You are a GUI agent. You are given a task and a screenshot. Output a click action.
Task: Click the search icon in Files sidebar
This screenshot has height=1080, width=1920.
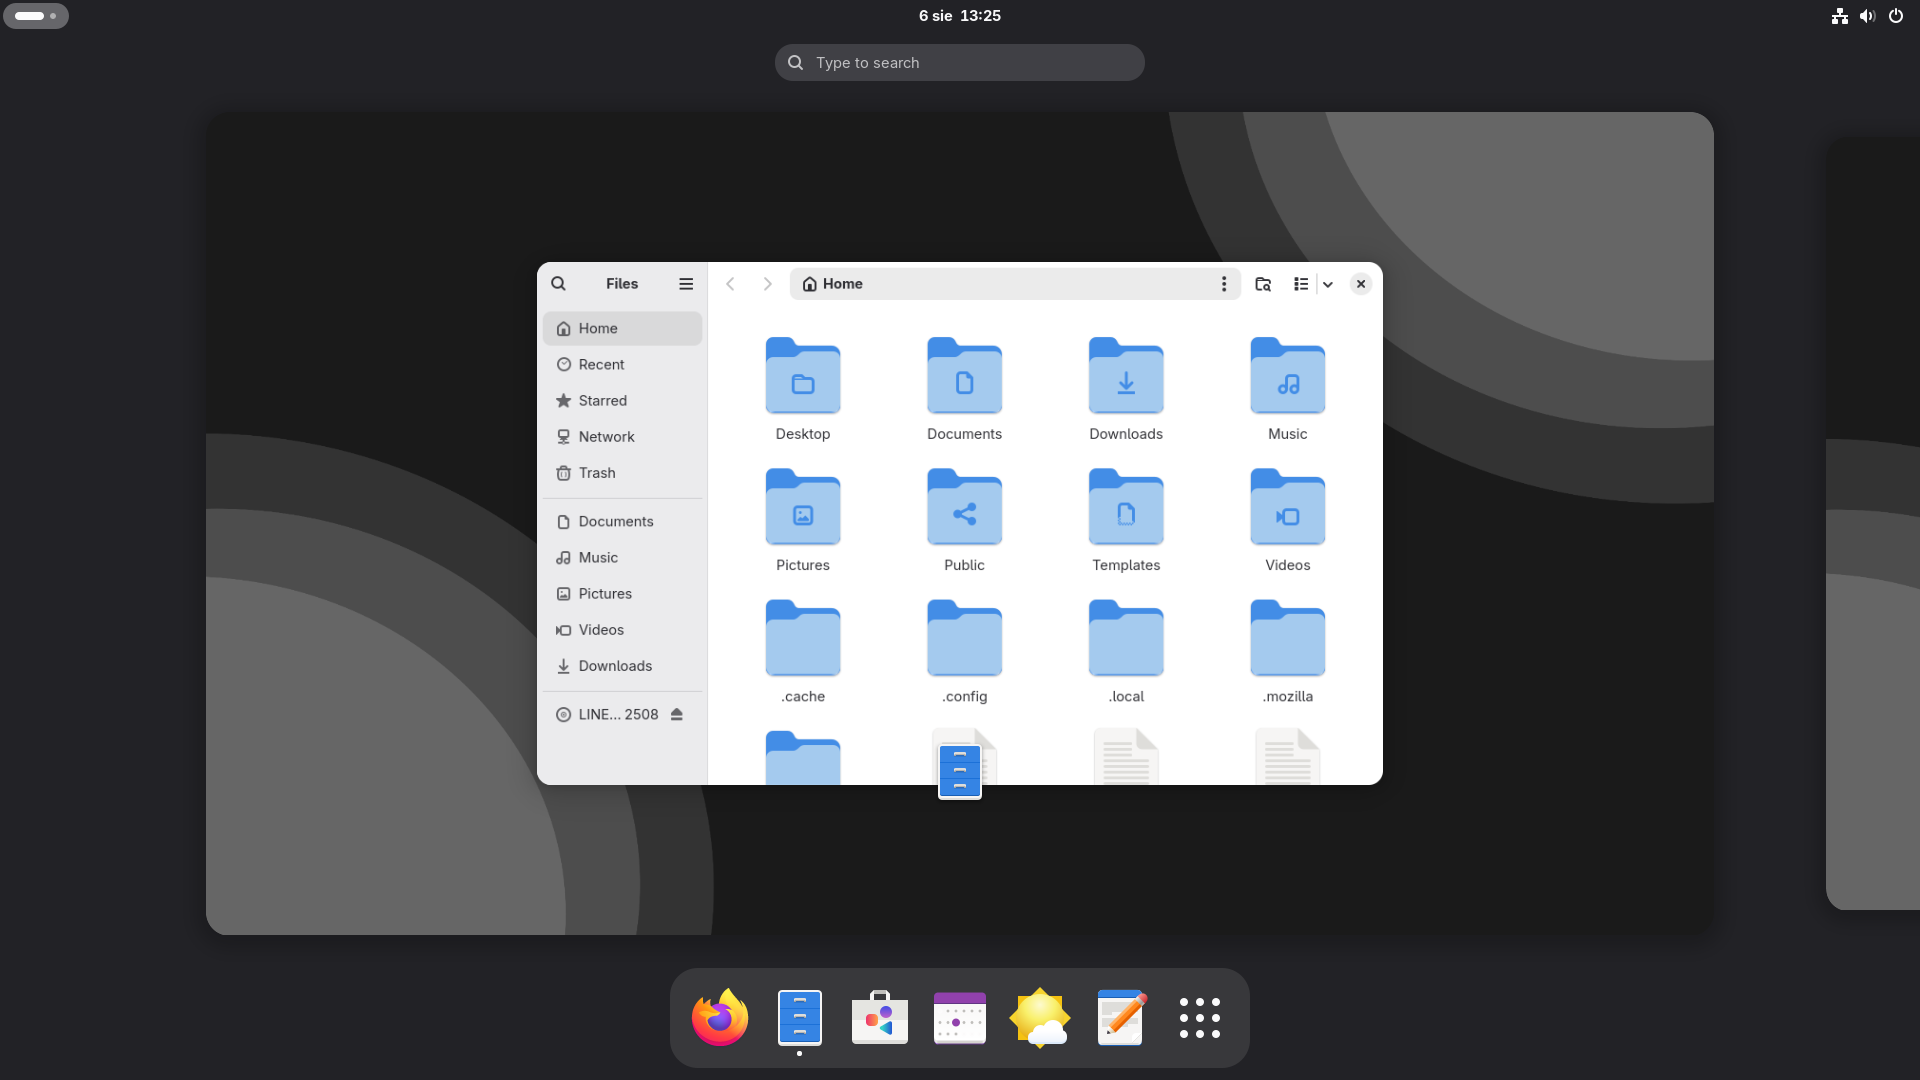pos(558,284)
